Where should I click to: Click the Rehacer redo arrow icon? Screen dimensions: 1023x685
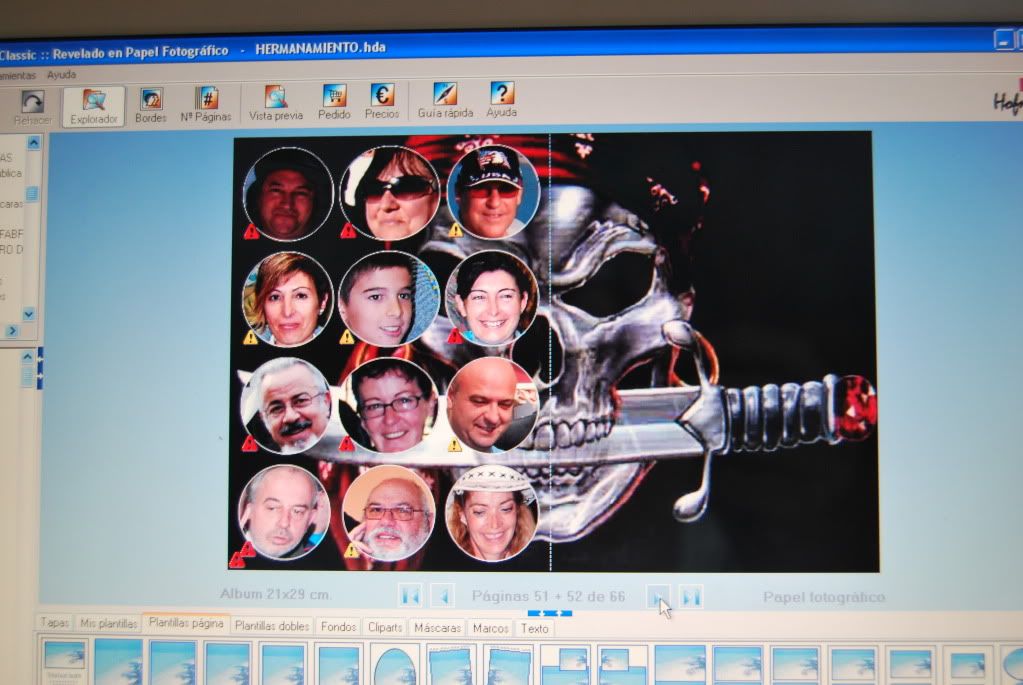coord(32,102)
